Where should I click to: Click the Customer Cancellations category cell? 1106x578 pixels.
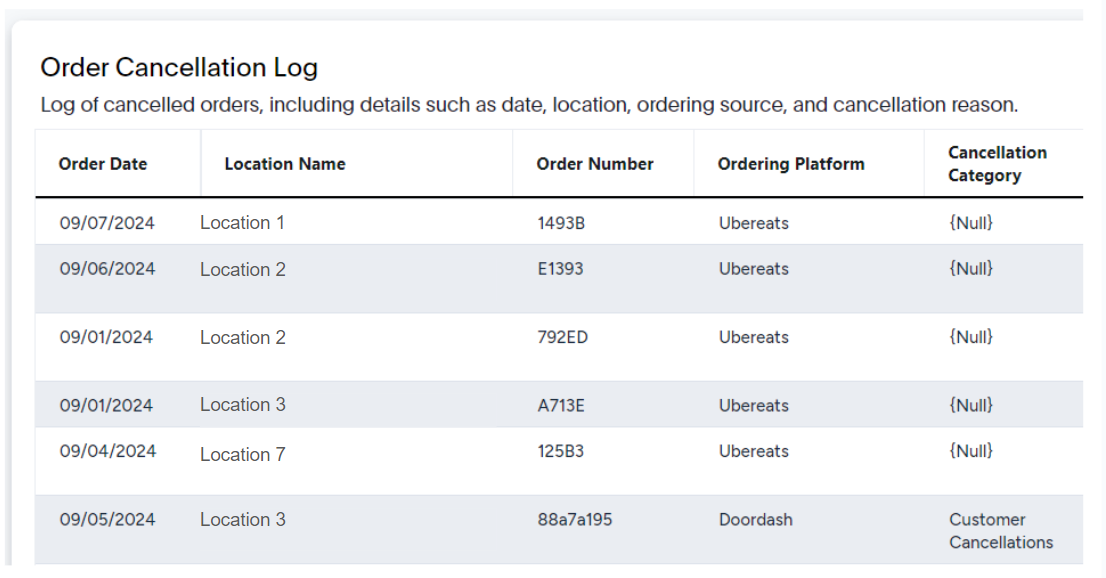tap(1001, 531)
